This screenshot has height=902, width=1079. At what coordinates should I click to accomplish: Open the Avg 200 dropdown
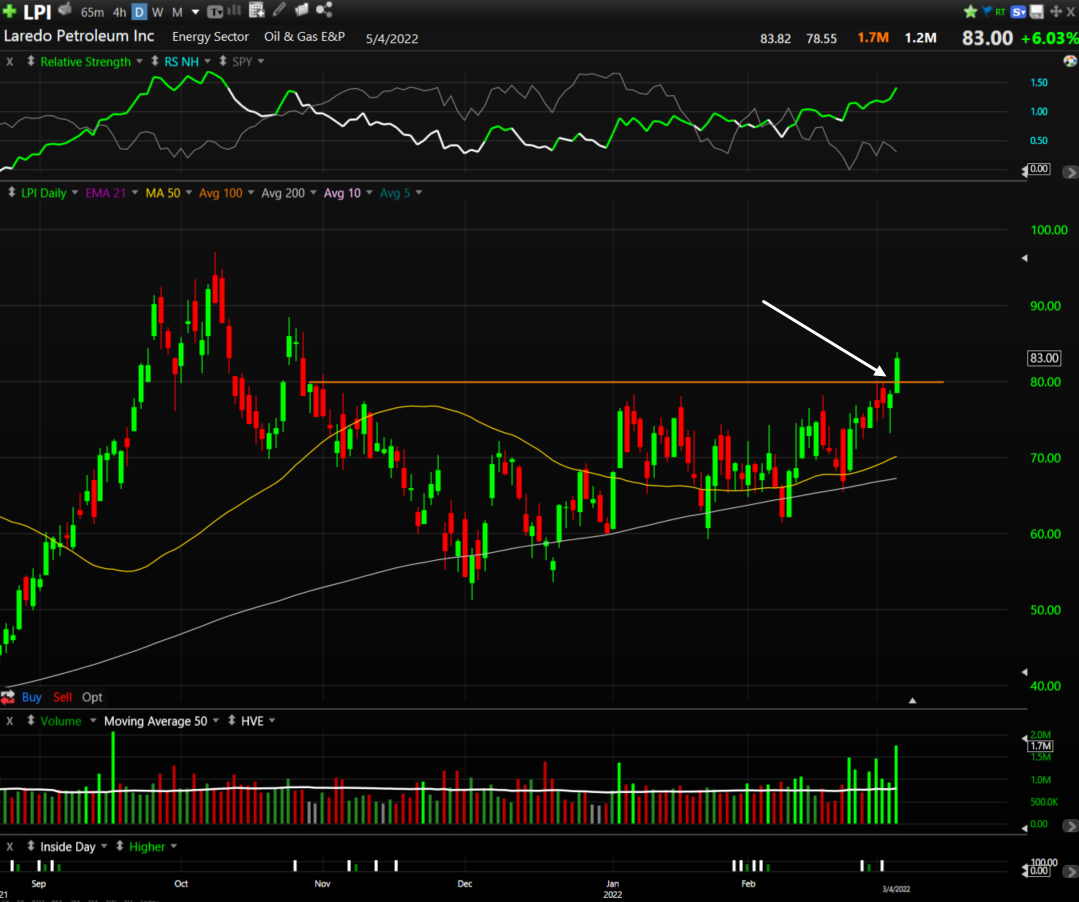point(313,193)
